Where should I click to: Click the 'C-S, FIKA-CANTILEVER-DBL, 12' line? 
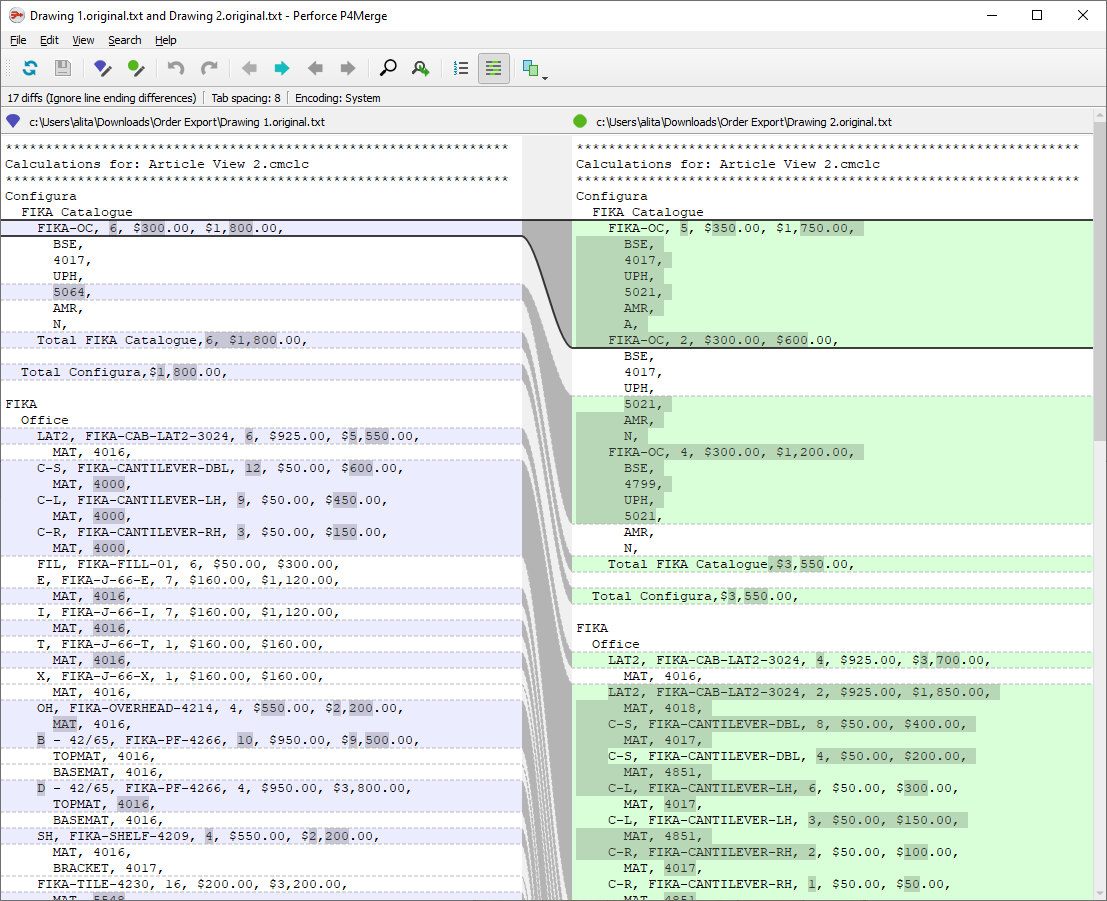[x=220, y=468]
